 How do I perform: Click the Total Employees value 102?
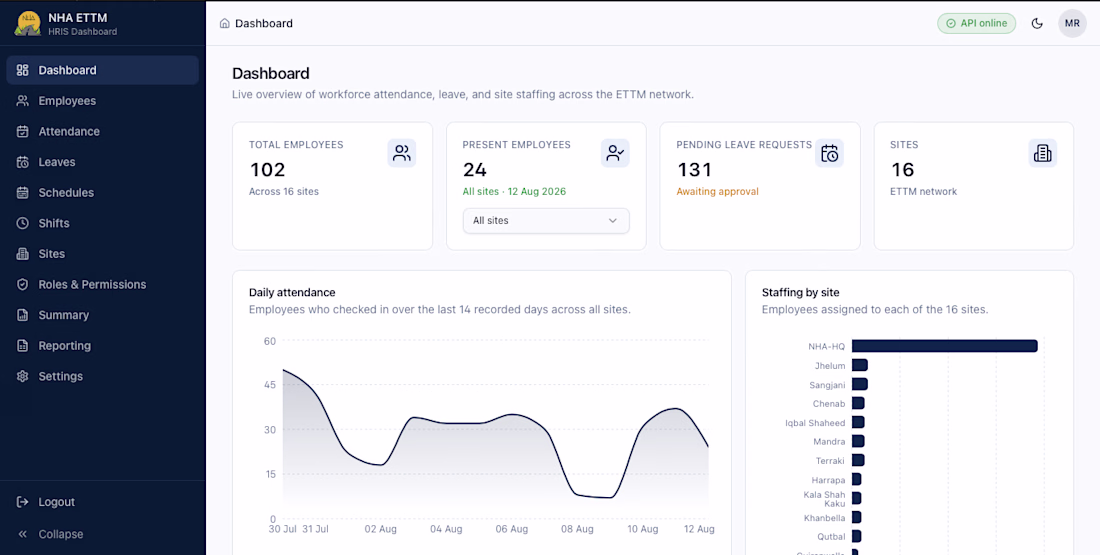click(267, 170)
